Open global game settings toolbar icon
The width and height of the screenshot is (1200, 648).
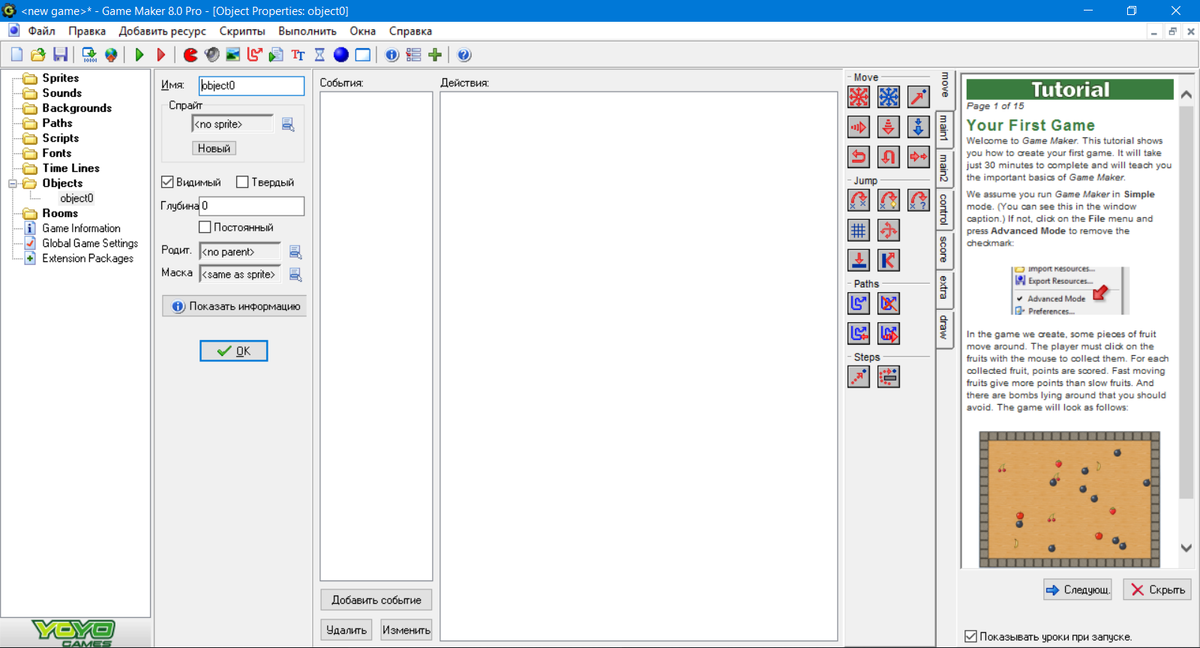coord(413,54)
